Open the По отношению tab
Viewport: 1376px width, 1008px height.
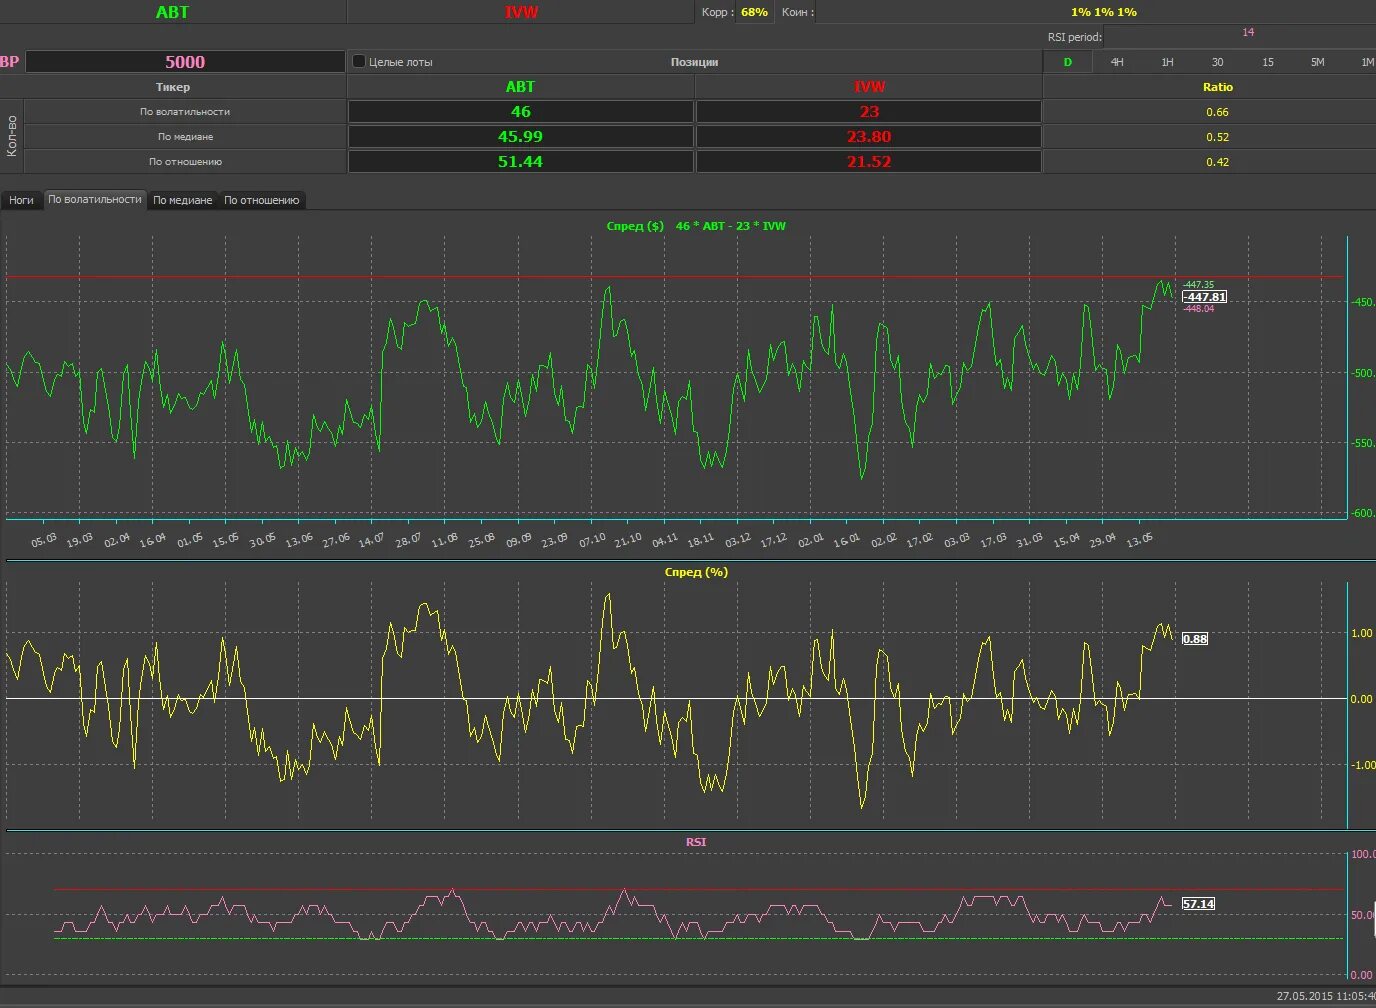(x=261, y=200)
